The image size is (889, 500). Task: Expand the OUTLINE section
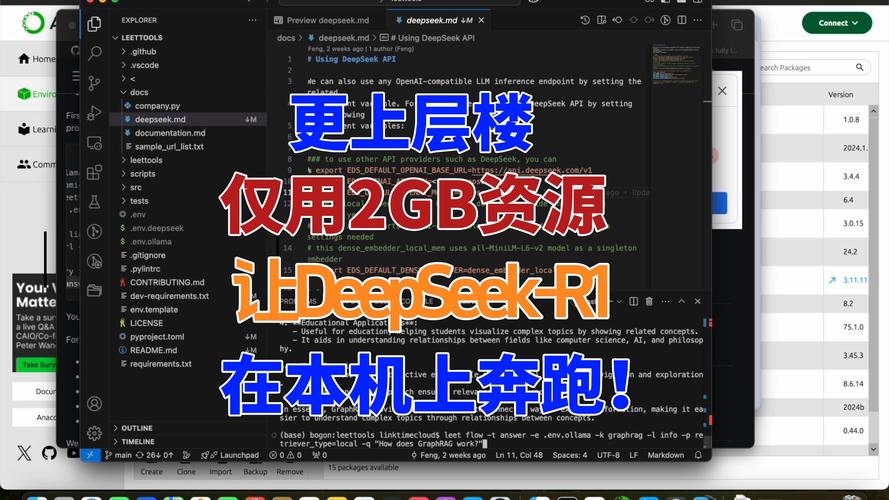(137, 428)
